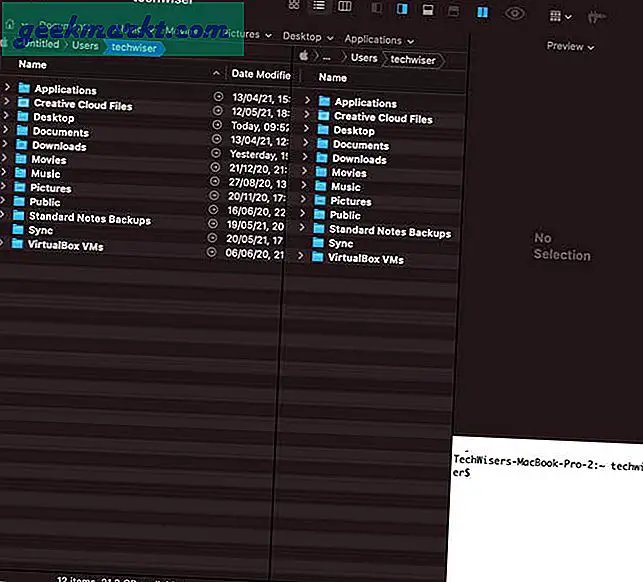
Task: Click VirtualBox VMs folder icon, left pane
Action: (17, 244)
